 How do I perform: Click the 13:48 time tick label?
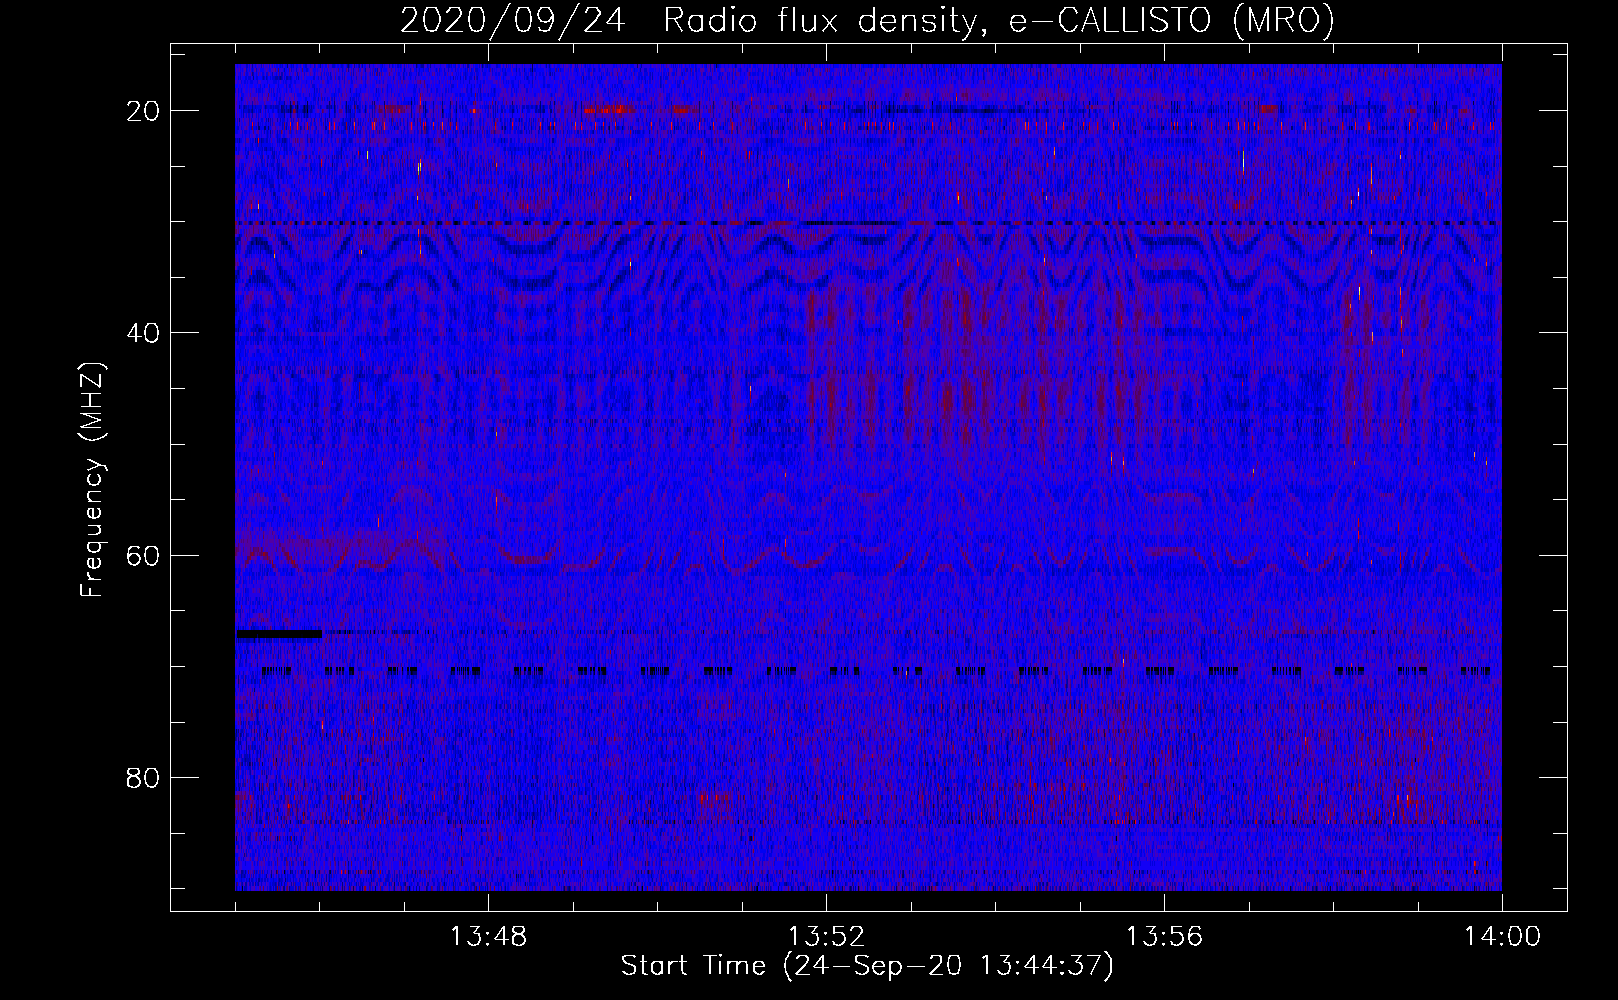click(488, 937)
